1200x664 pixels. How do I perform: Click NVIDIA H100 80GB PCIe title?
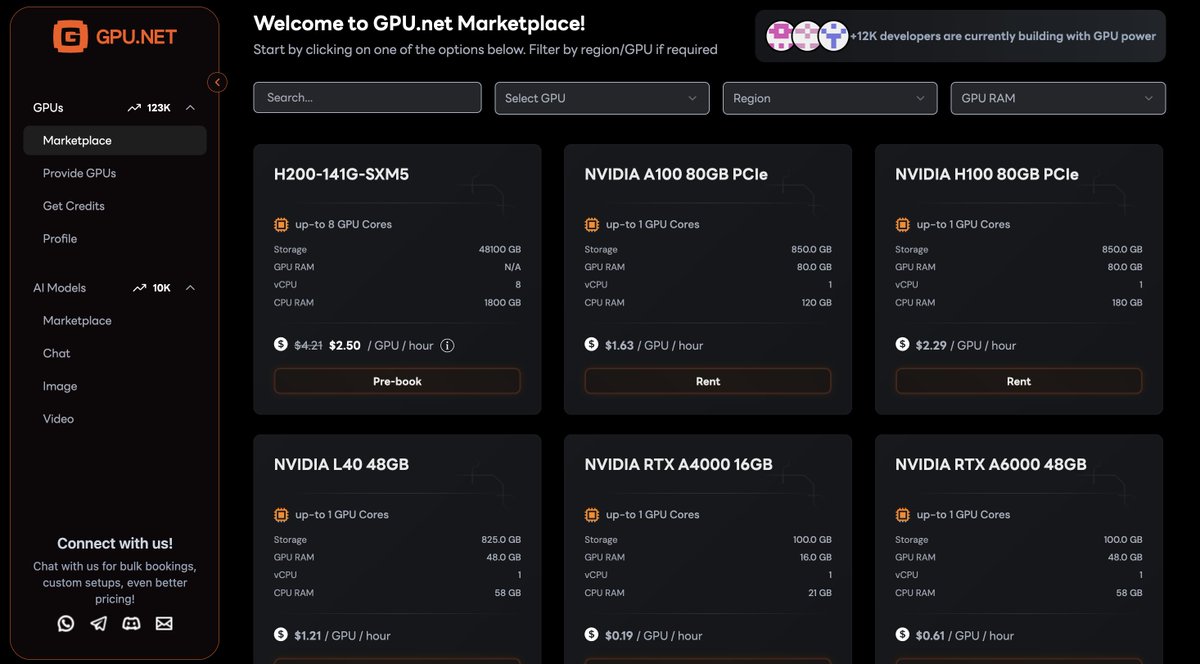tap(987, 174)
